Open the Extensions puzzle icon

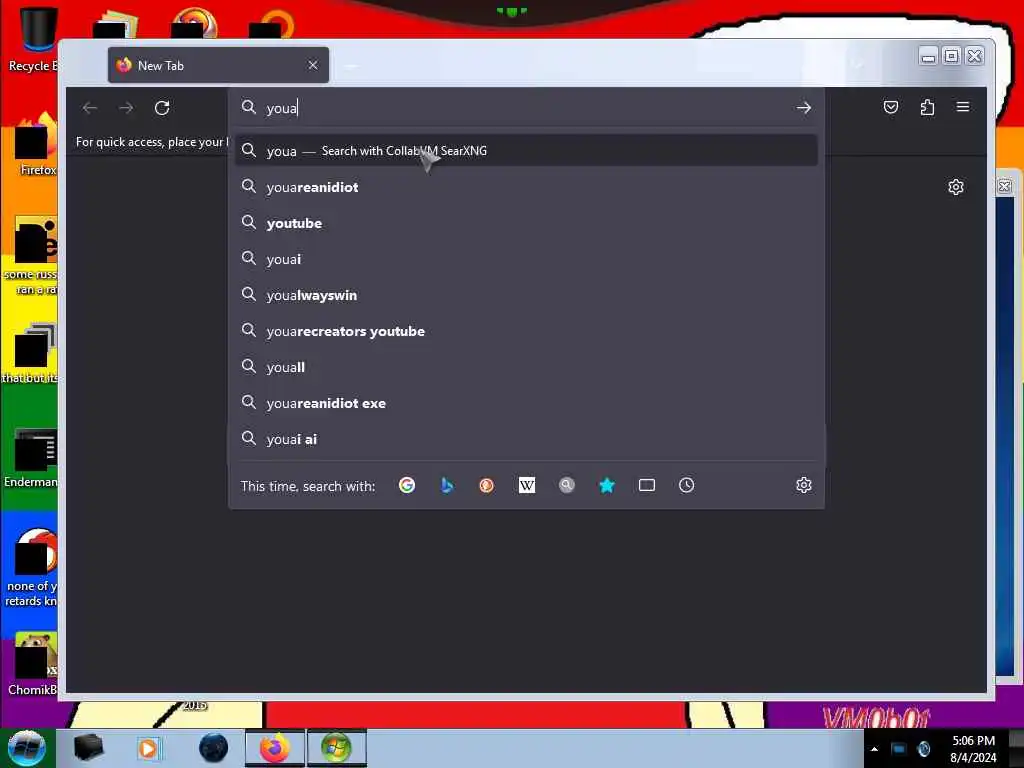[x=927, y=107]
